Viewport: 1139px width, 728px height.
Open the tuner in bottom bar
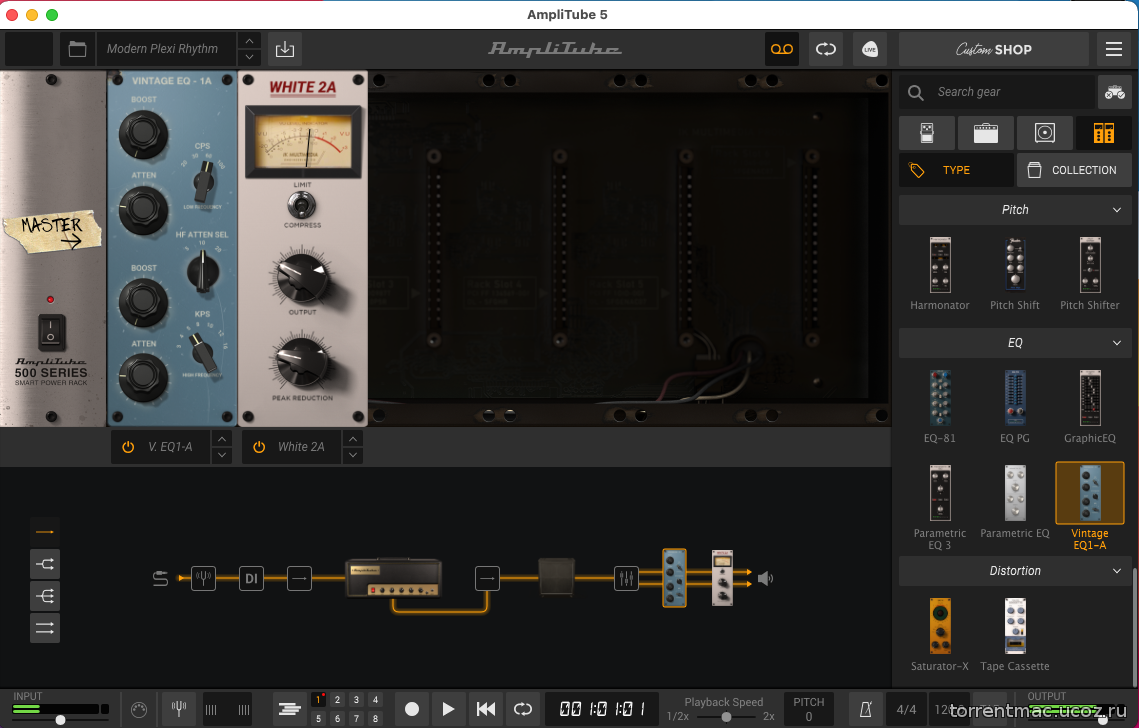179,709
